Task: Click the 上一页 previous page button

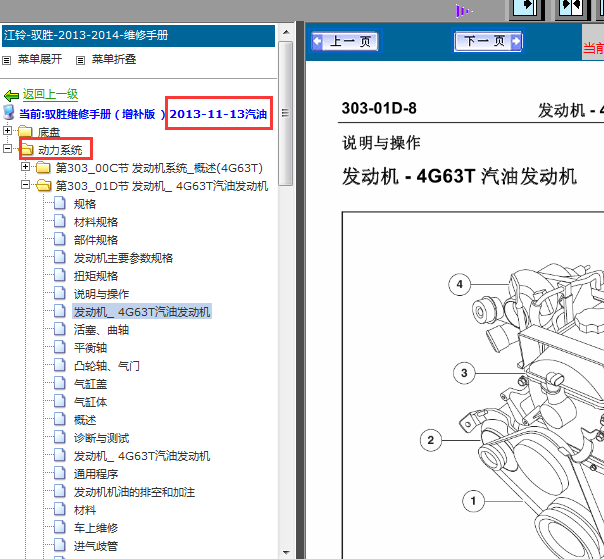Action: [345, 41]
